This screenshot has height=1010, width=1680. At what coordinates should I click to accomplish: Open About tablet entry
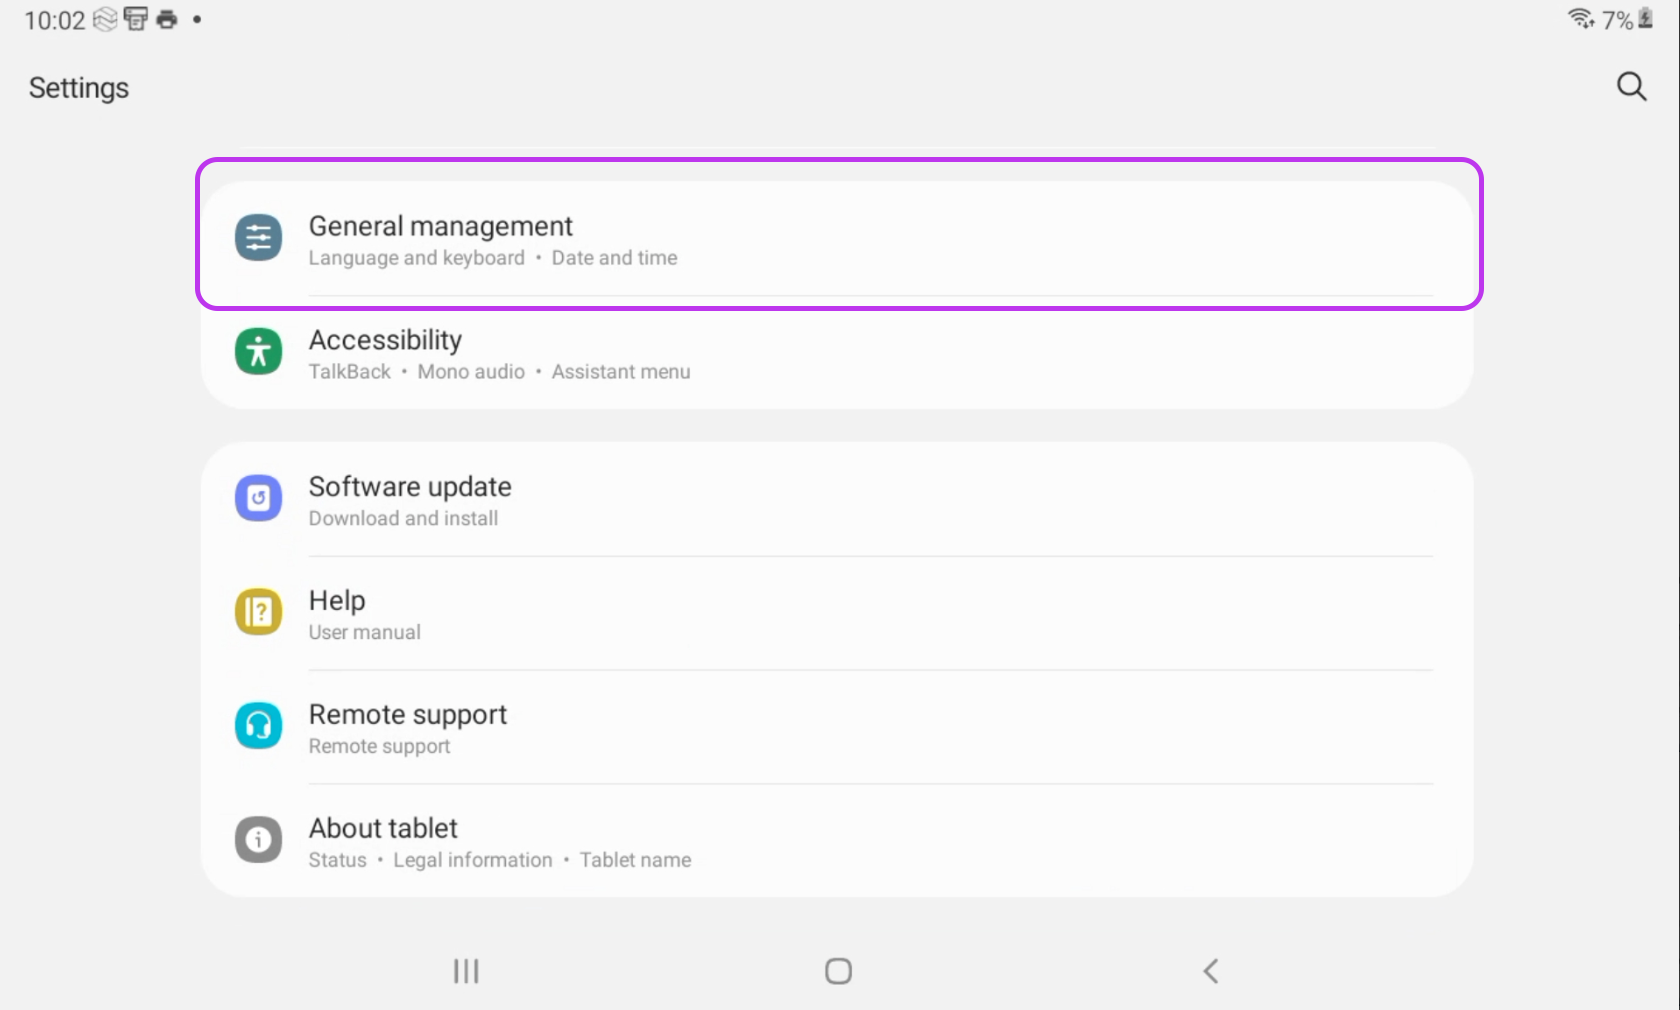coord(383,829)
